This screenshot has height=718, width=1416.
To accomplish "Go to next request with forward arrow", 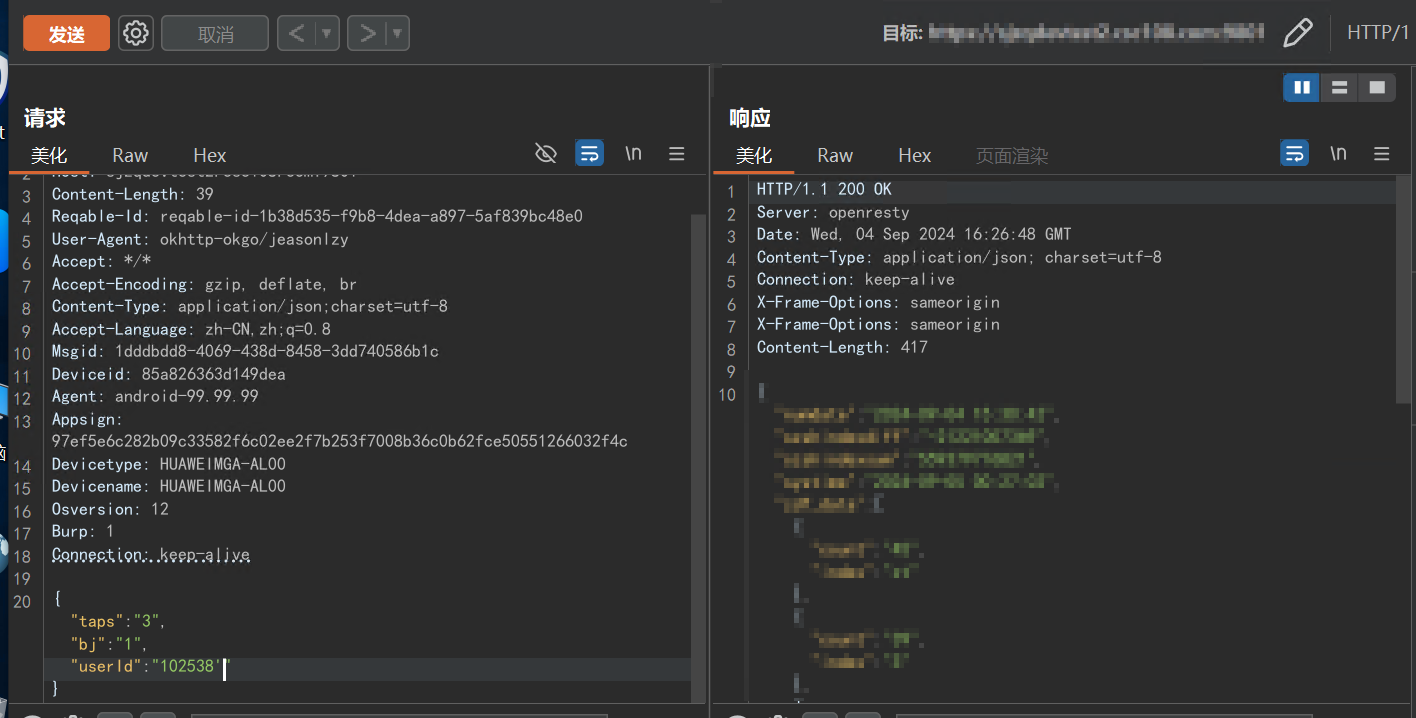I will [367, 34].
